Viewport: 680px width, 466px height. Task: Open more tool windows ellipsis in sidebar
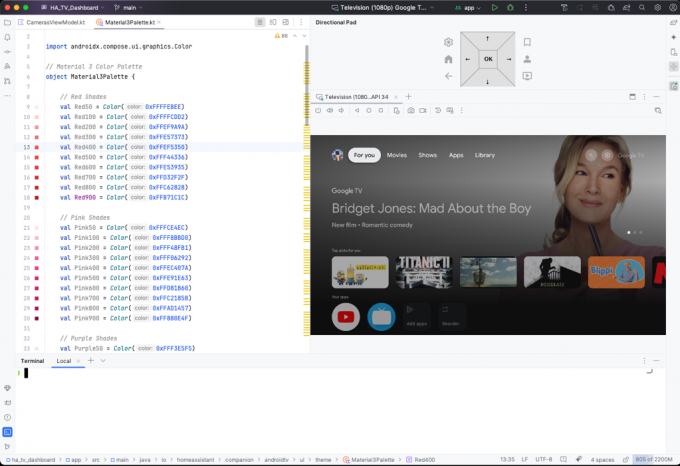(x=7, y=96)
